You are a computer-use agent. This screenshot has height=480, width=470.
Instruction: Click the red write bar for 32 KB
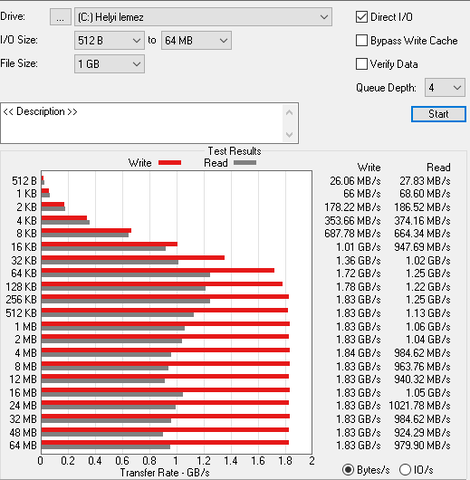tap(133, 257)
